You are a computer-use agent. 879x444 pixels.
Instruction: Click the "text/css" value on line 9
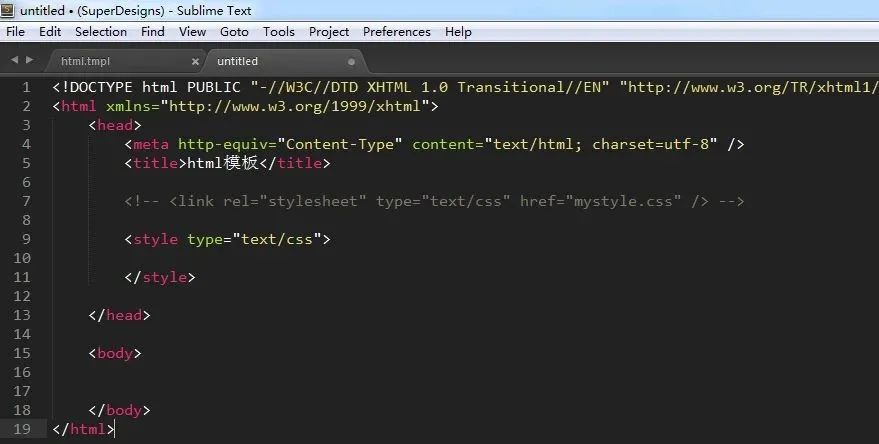[277, 239]
